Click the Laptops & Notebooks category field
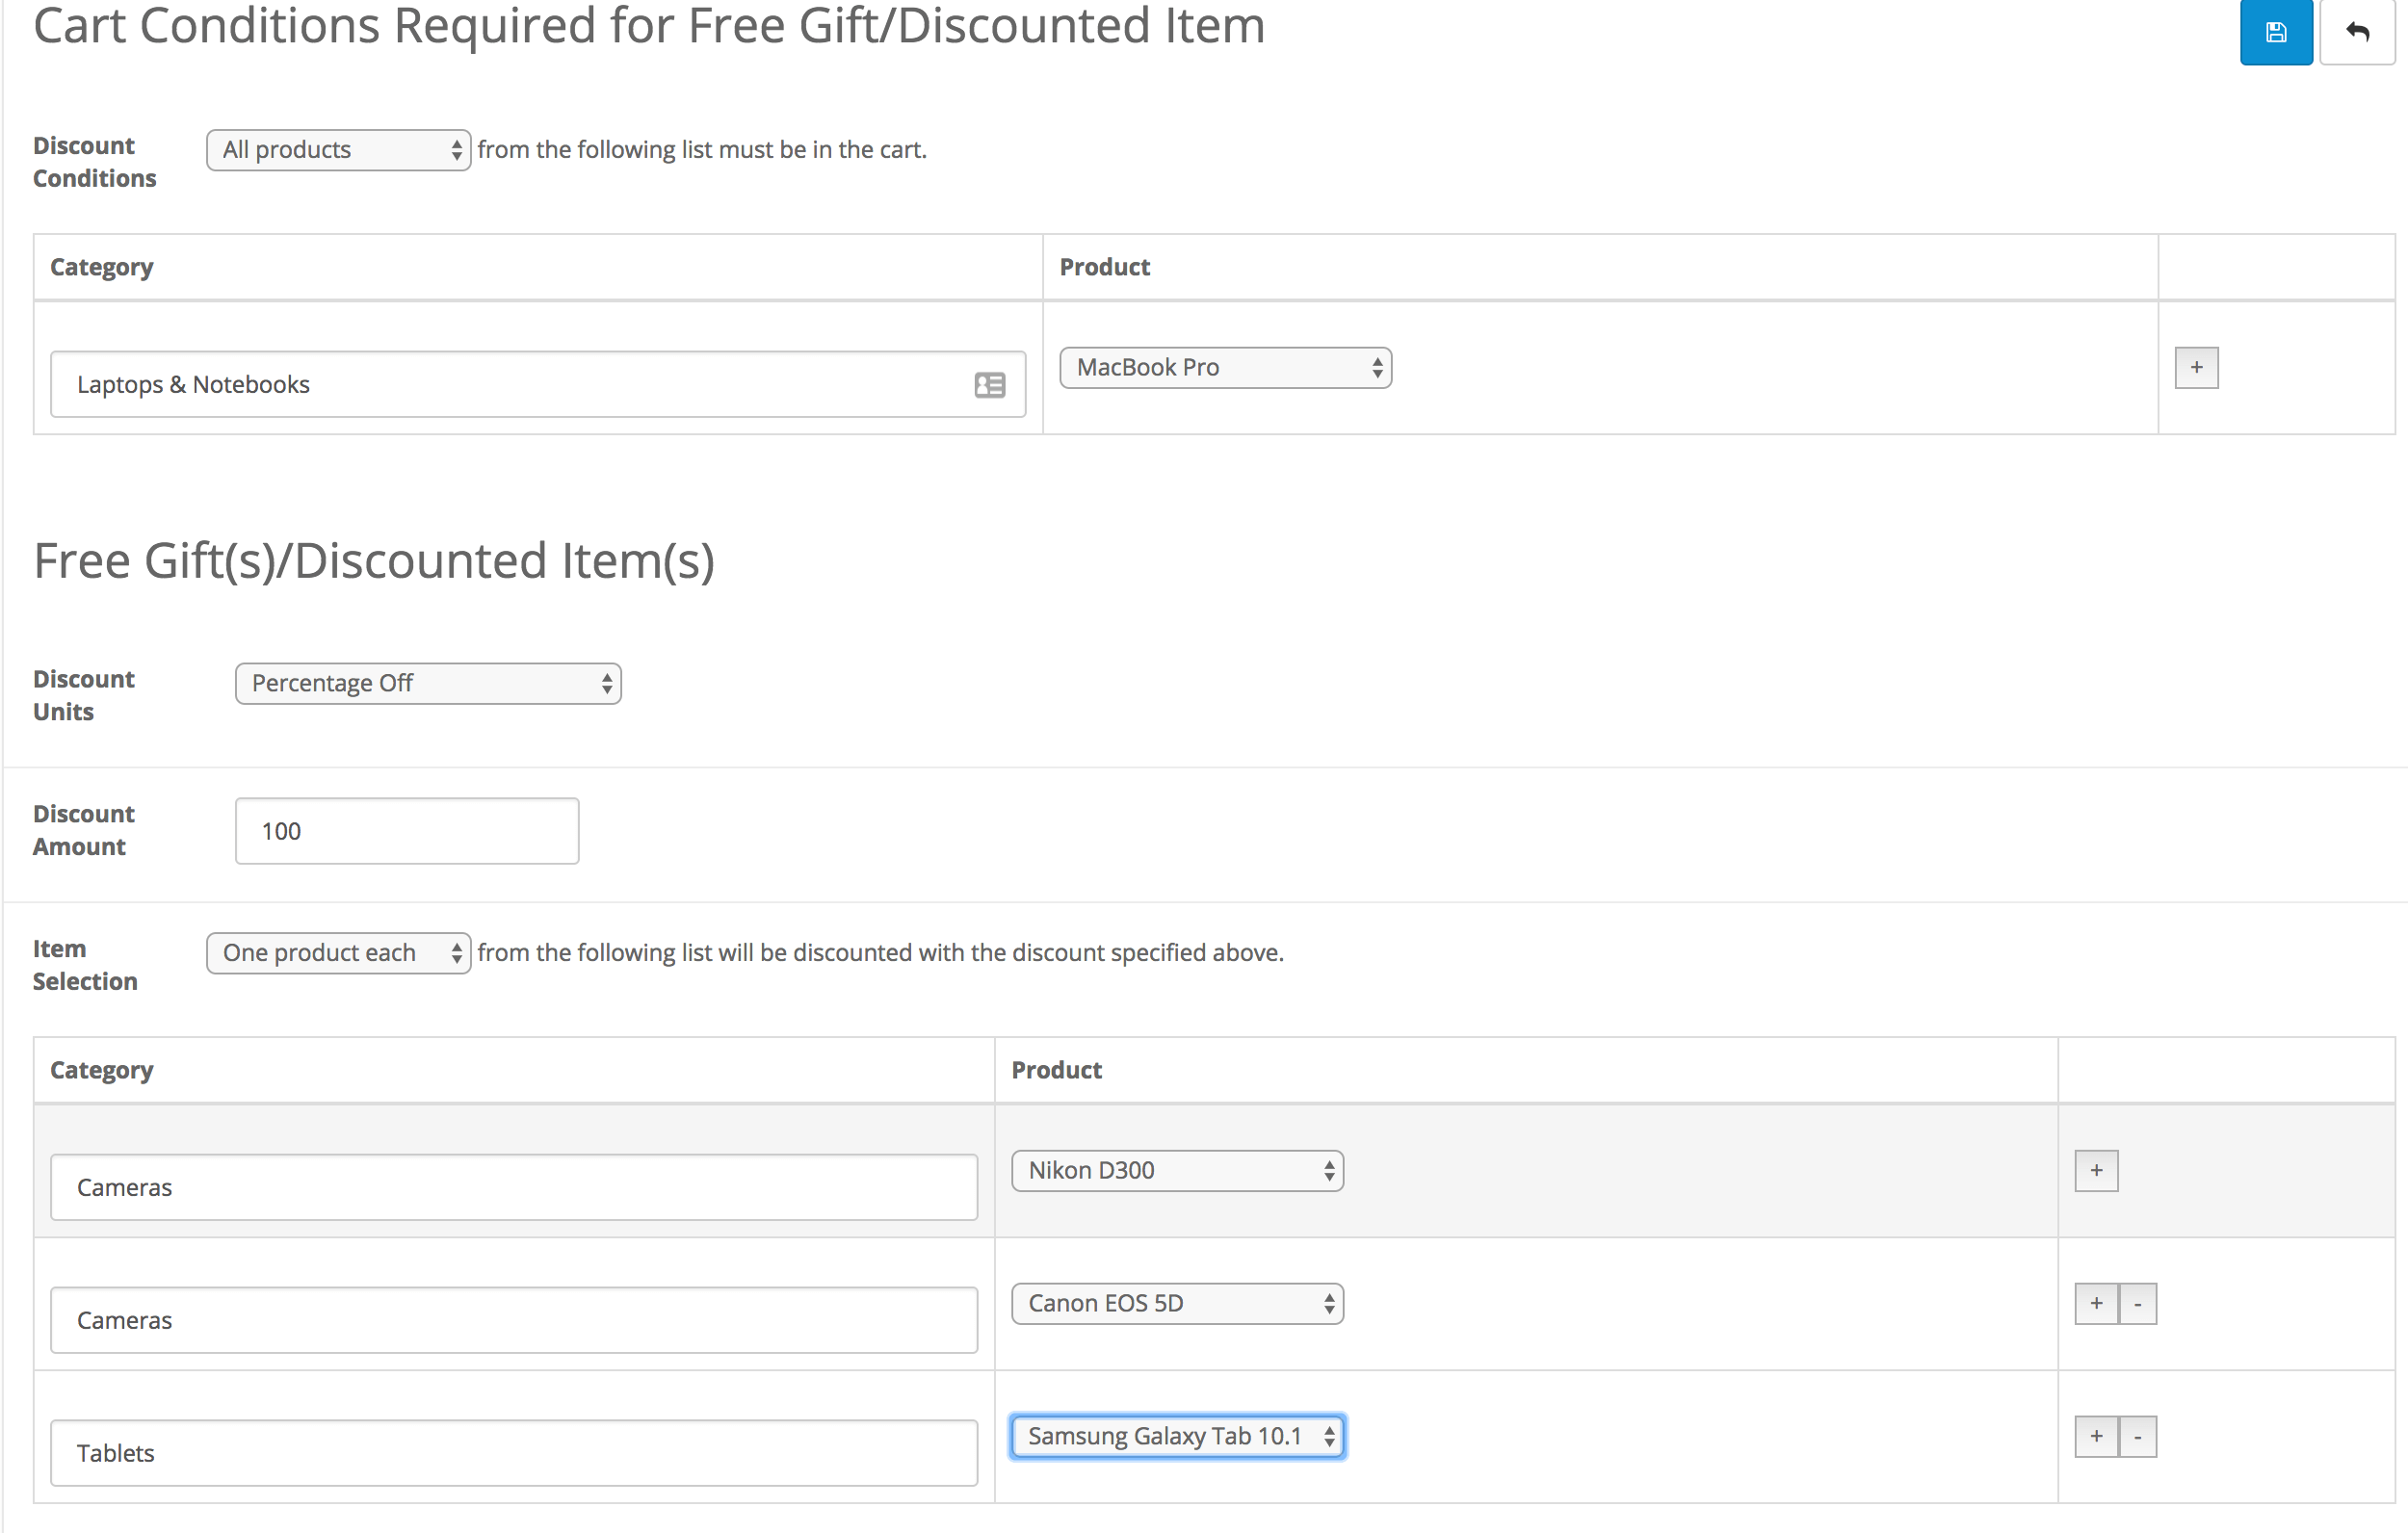 click(x=538, y=384)
